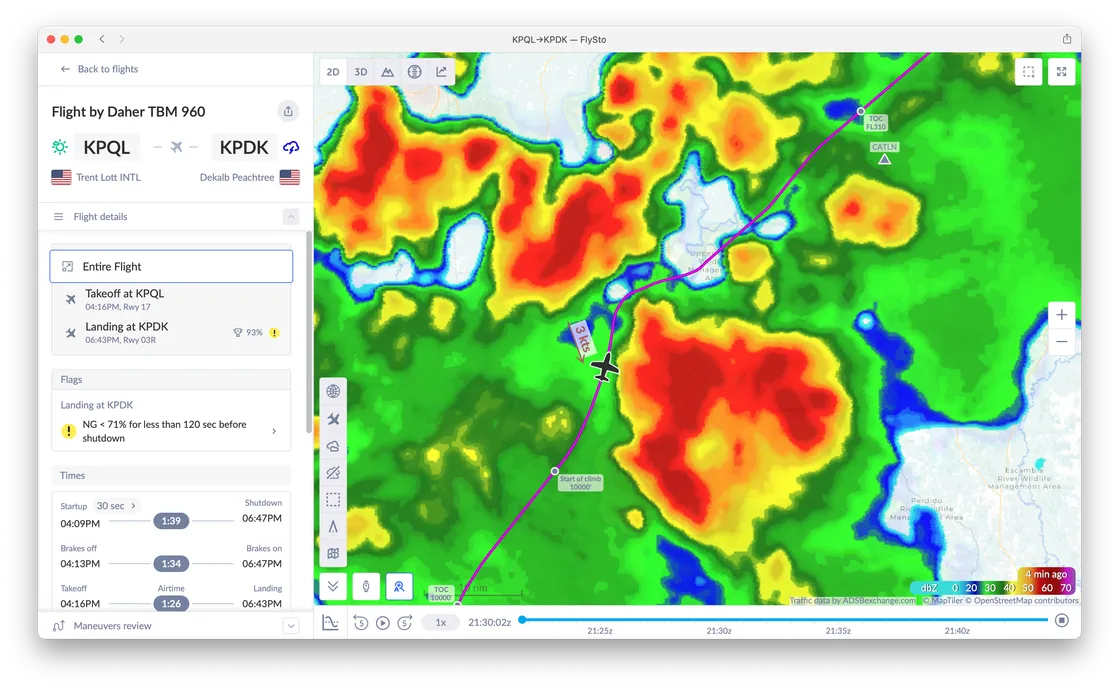Image resolution: width=1120 pixels, height=690 pixels.
Task: Toggle the folded aeronautical chart layer
Action: tap(333, 554)
